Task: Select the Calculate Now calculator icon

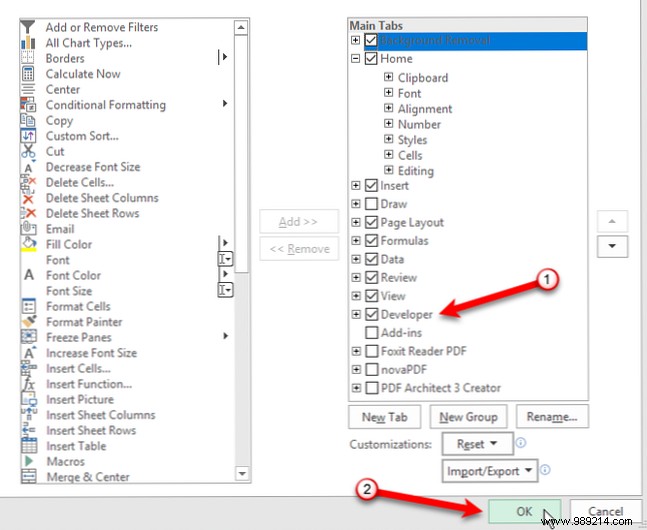Action: 28,73
